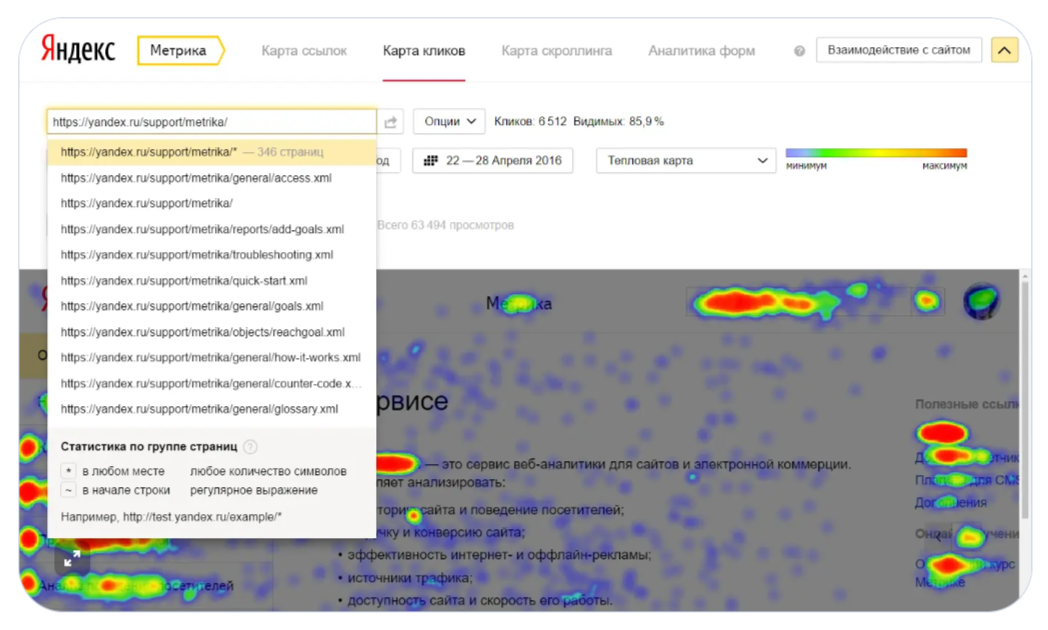Viewport: 1048px width, 630px height.
Task: Open the Метрика product button
Action: (180, 51)
